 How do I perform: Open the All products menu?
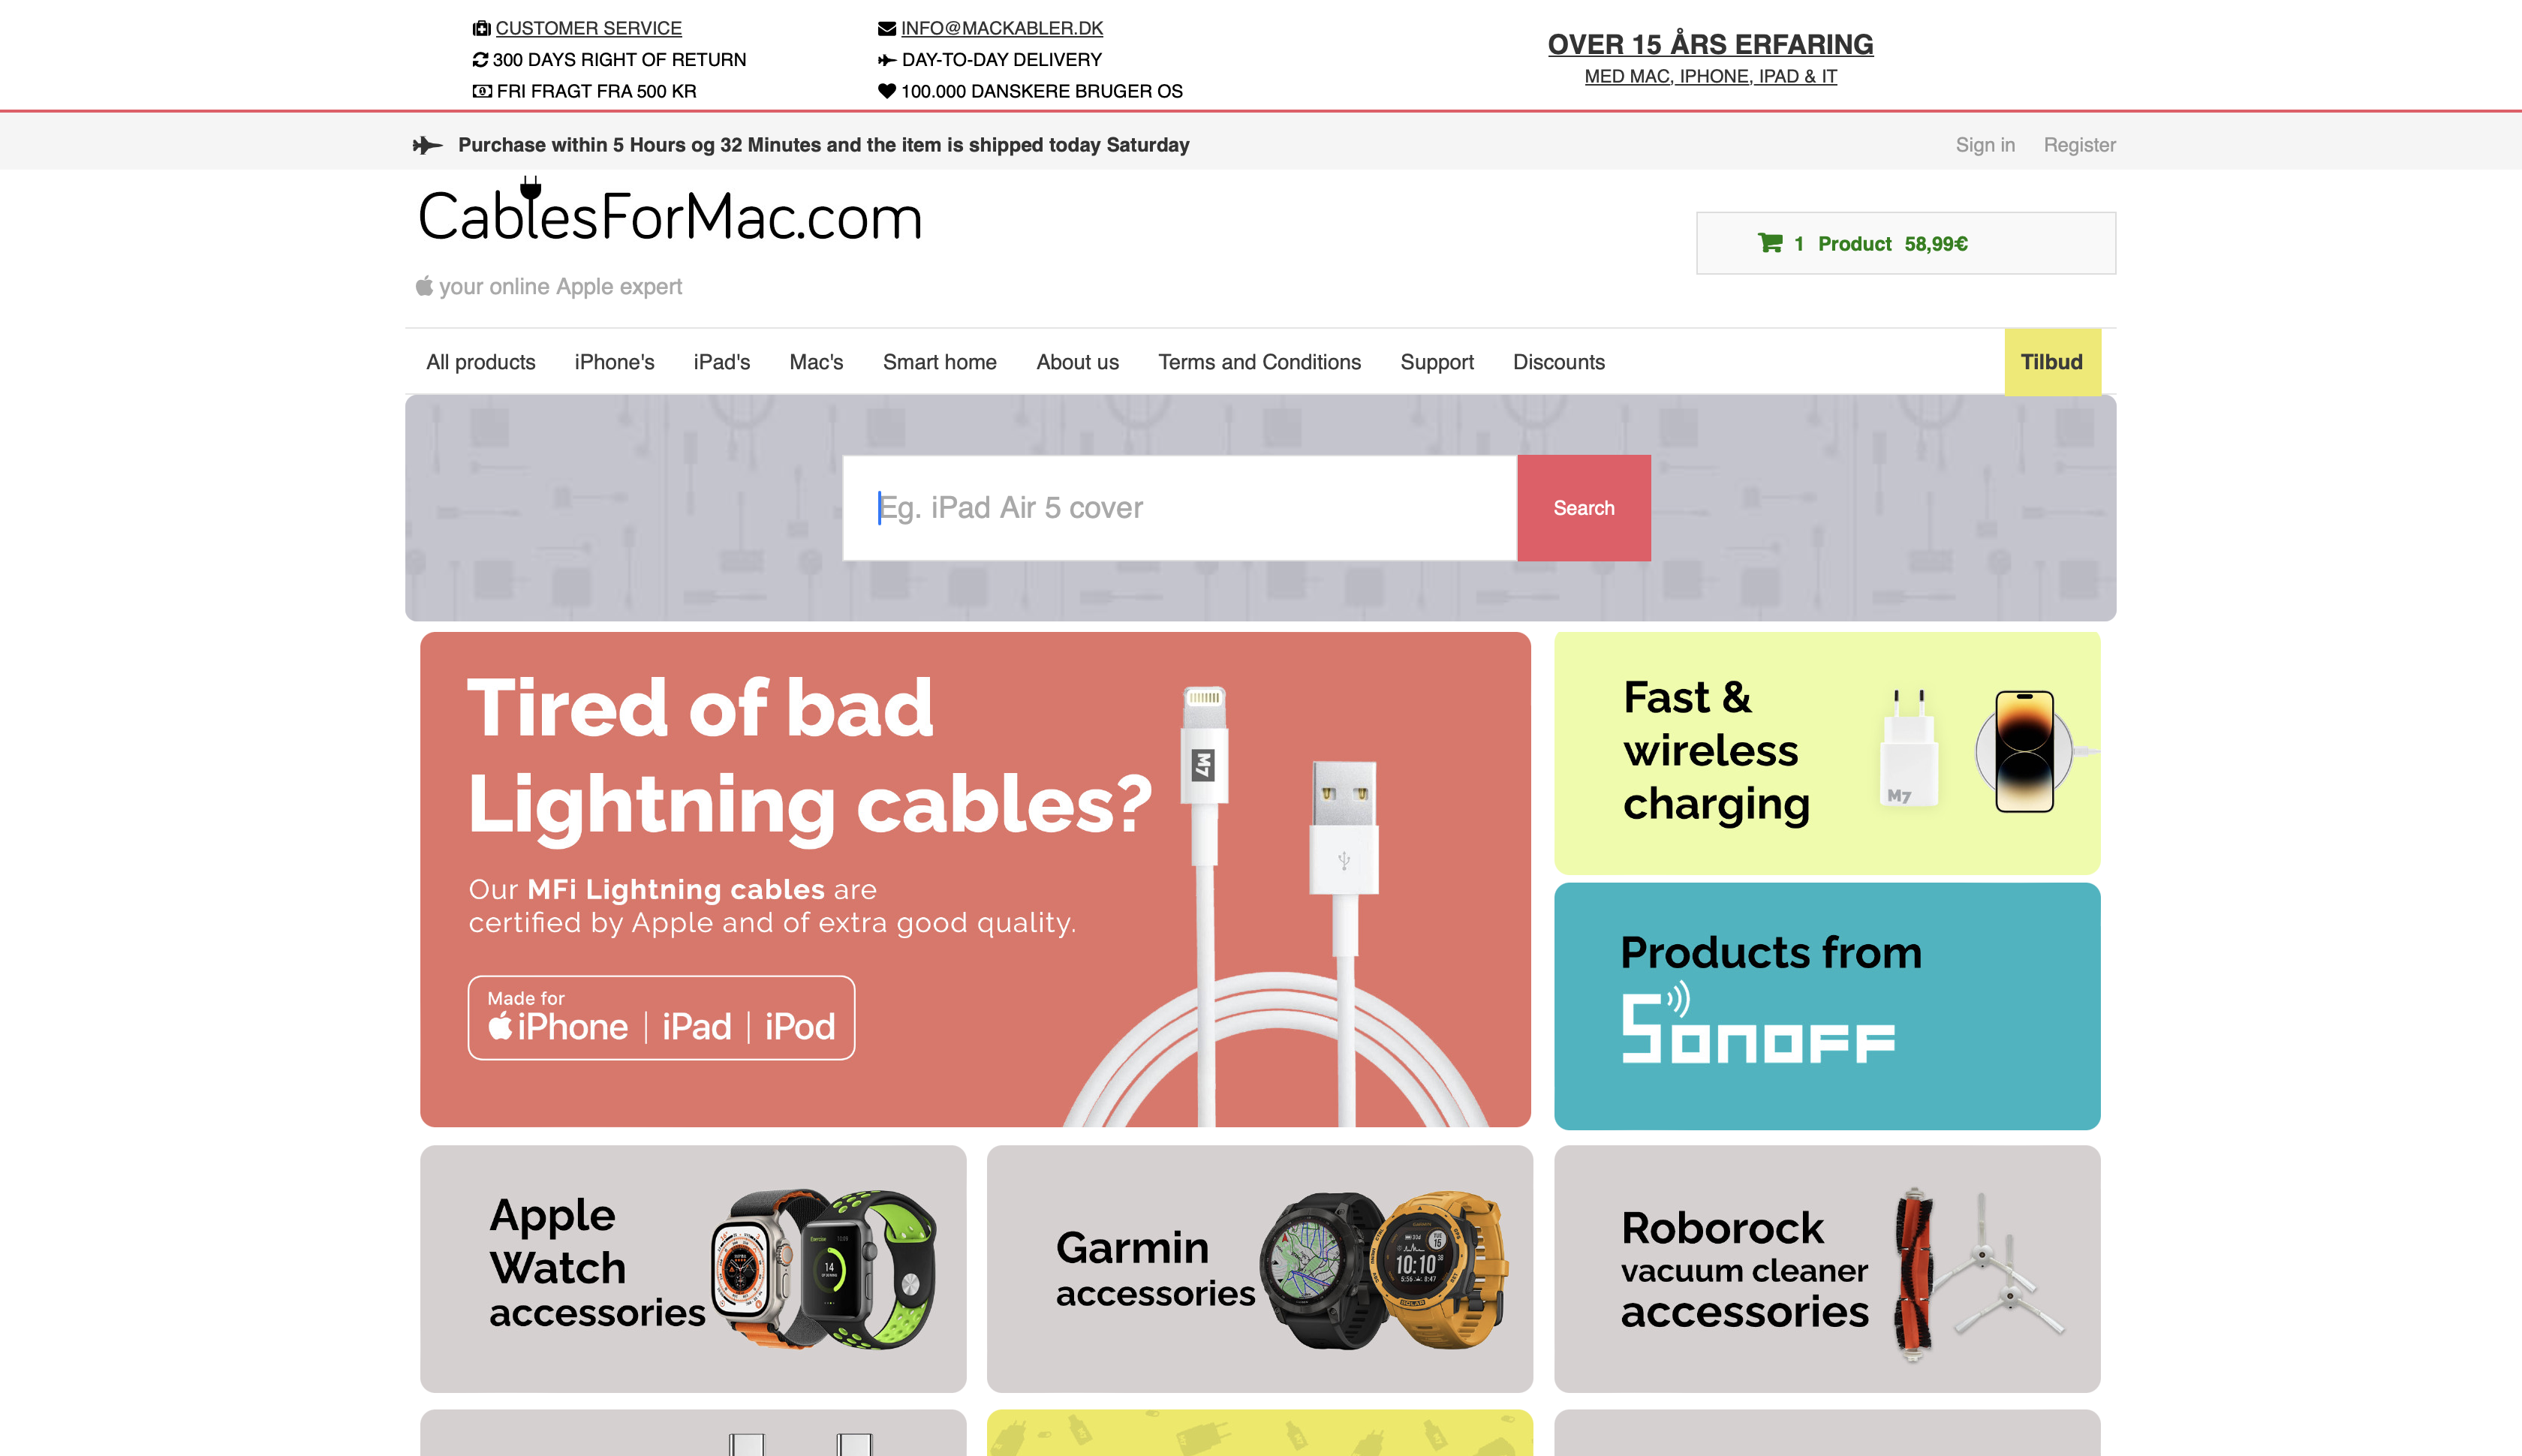click(x=481, y=362)
